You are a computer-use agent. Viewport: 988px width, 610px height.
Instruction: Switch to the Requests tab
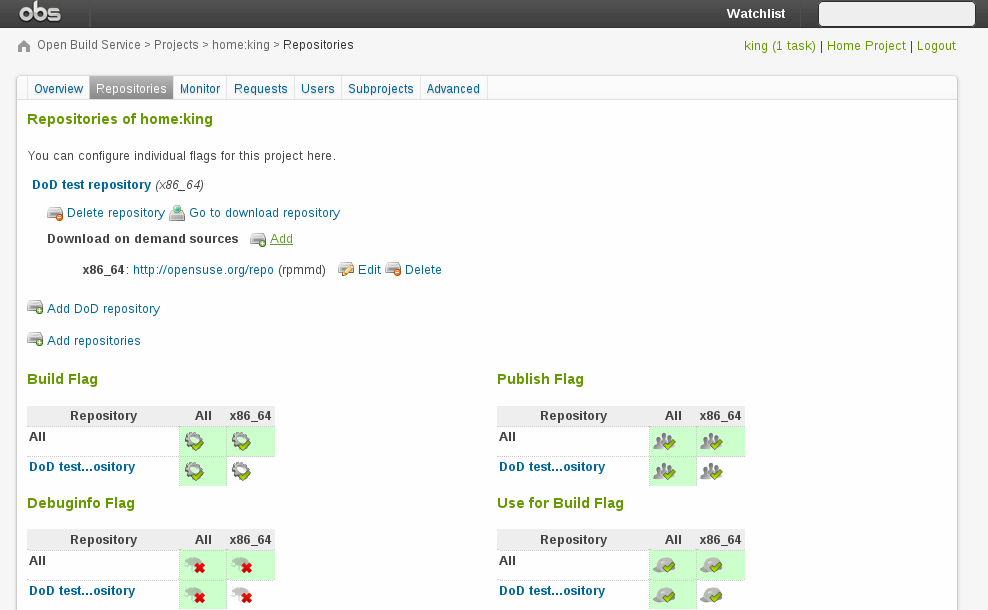tap(261, 89)
